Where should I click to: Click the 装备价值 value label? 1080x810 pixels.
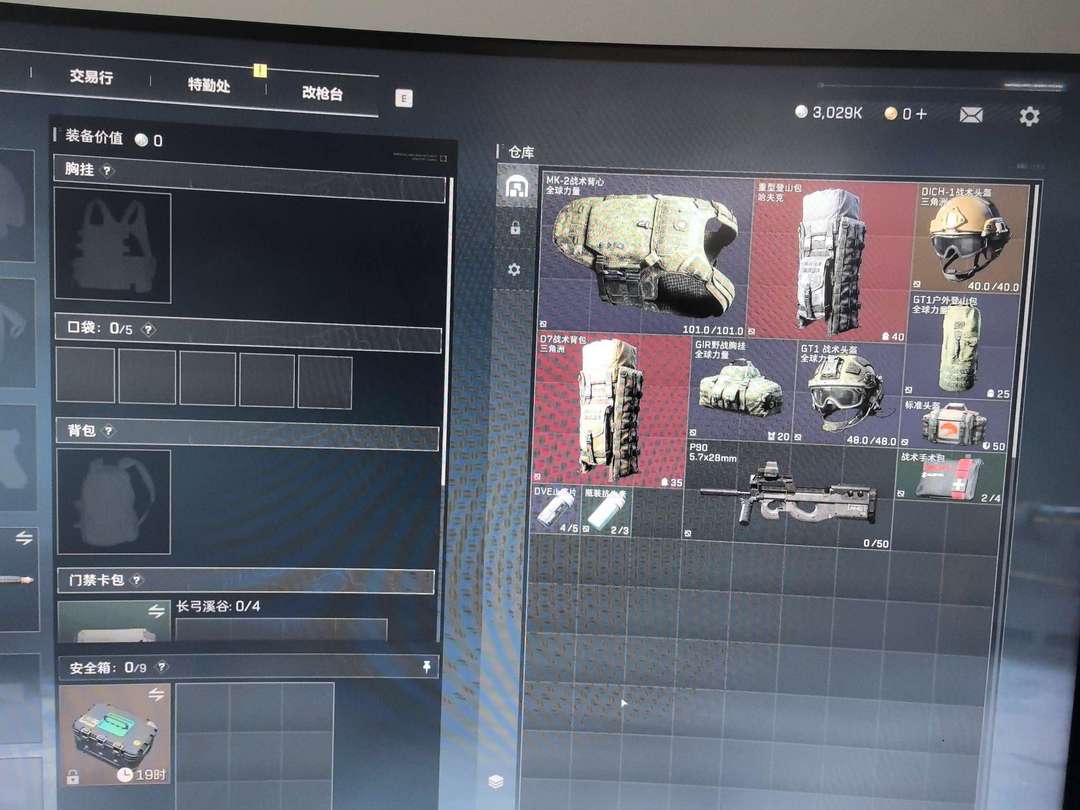click(114, 138)
